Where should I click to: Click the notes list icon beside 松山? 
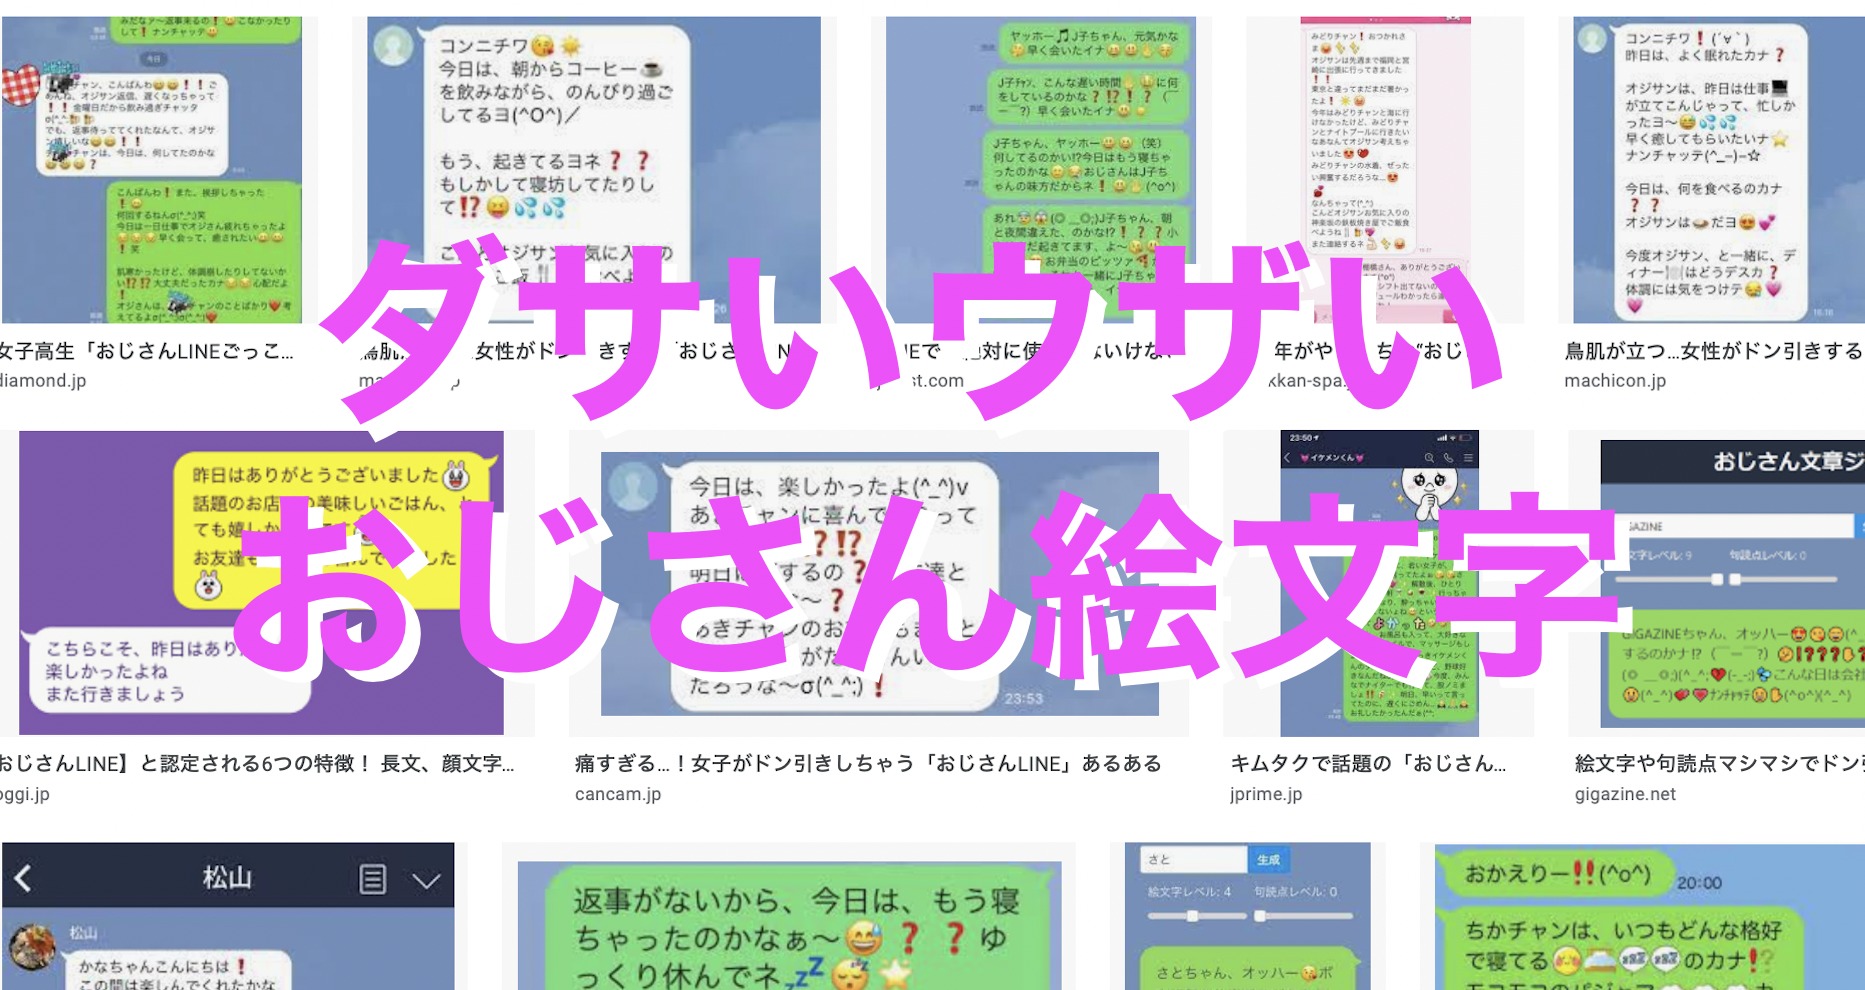pos(372,880)
